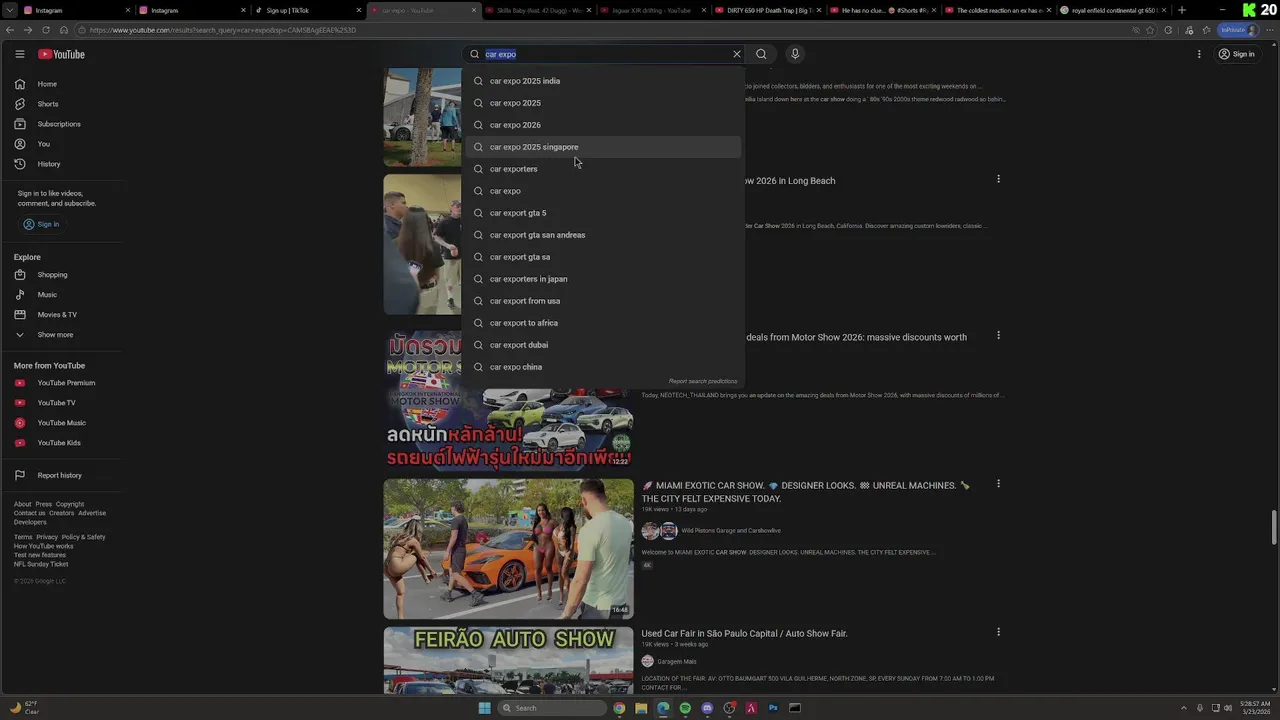Select suggestion 'car exporters in japan'

603,279
